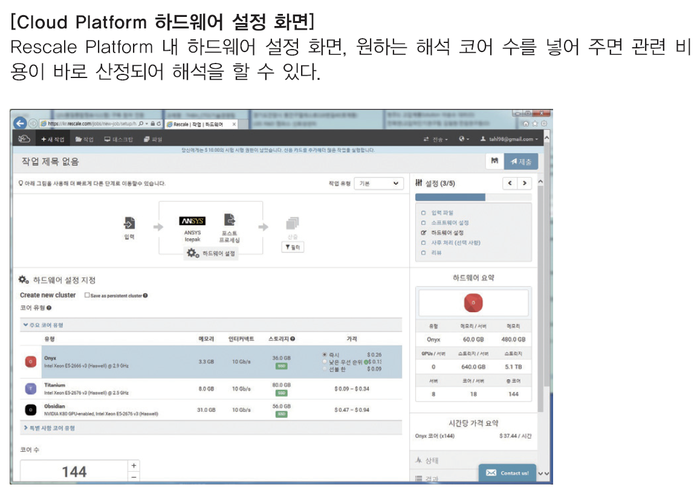Click the rescale.com URL address bar
700x496 pixels.
(x=92, y=124)
